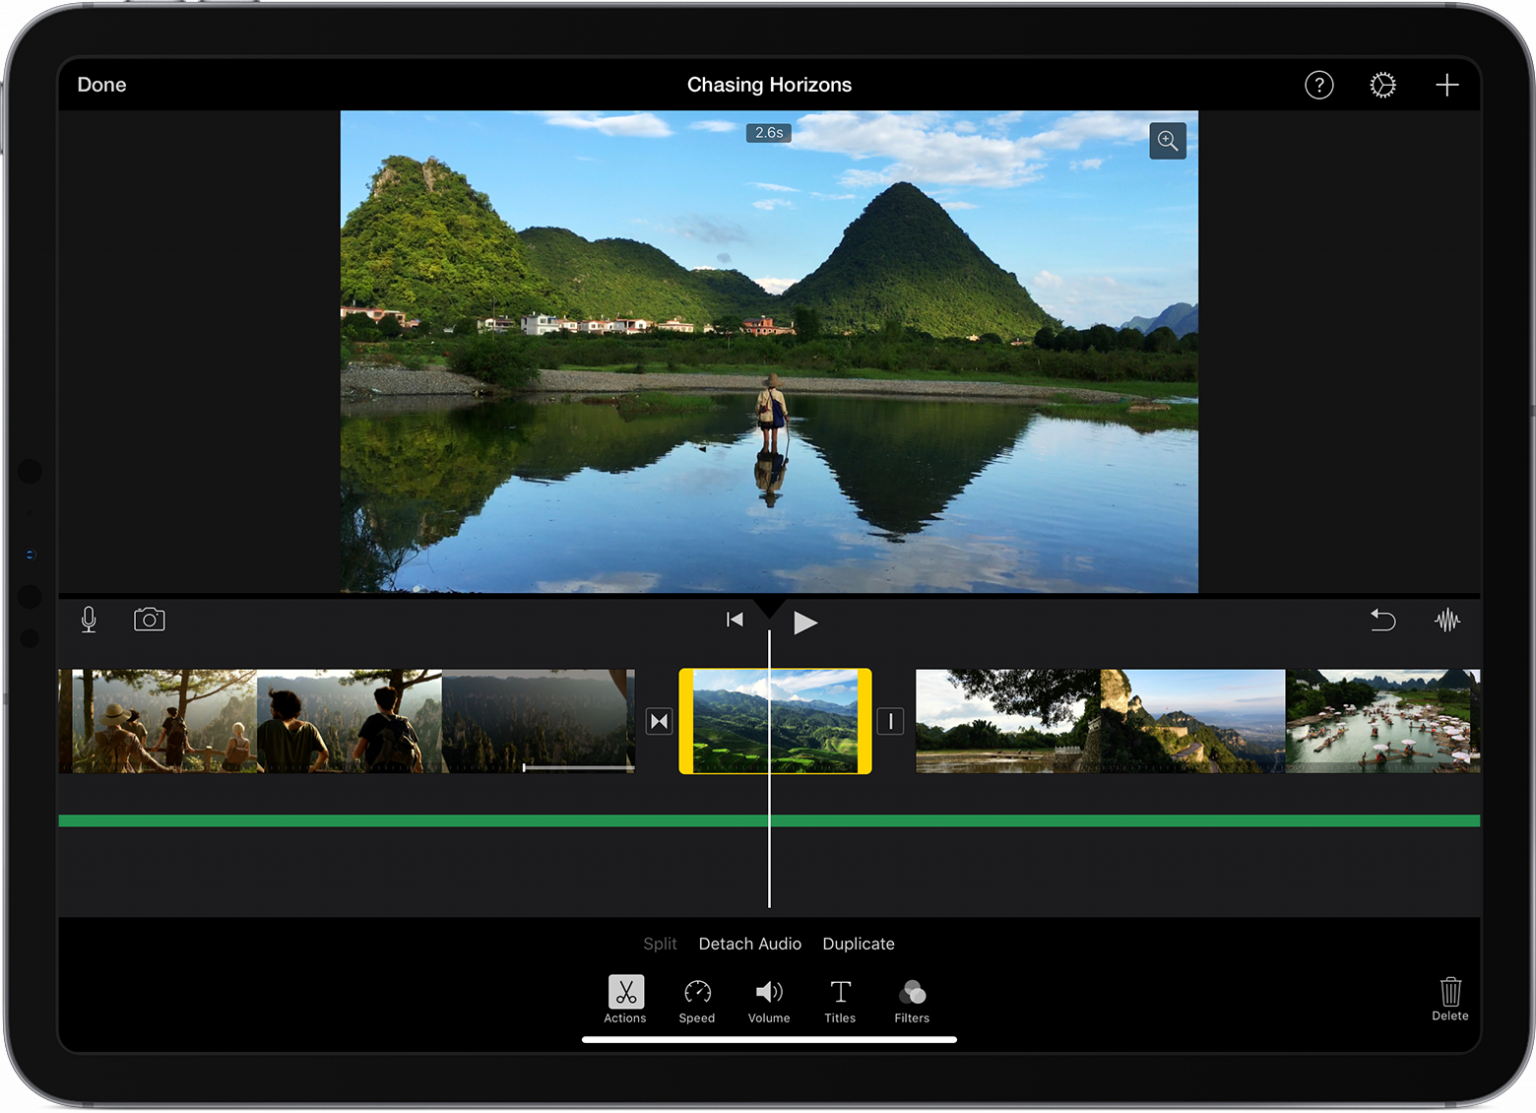1536x1113 pixels.
Task: Enable pinch-to-zoom with the viewer magnifier icon
Action: (1167, 141)
